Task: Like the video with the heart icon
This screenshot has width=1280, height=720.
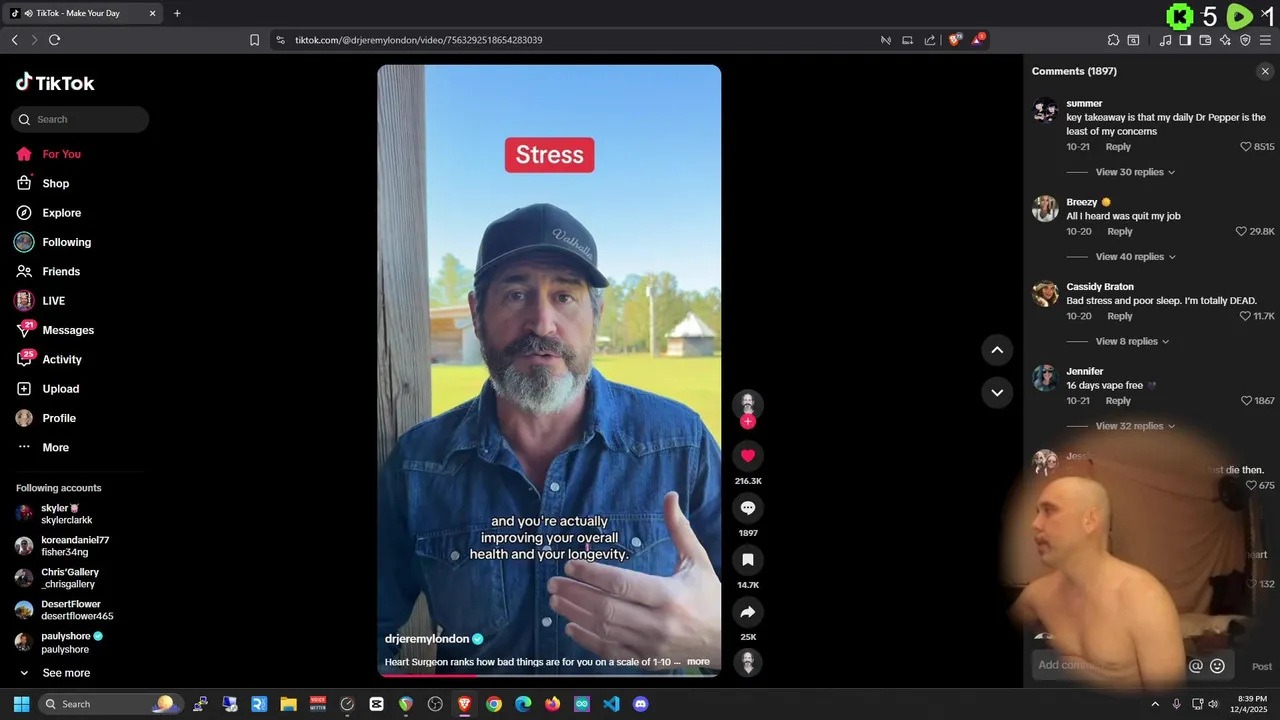Action: pyautogui.click(x=748, y=456)
